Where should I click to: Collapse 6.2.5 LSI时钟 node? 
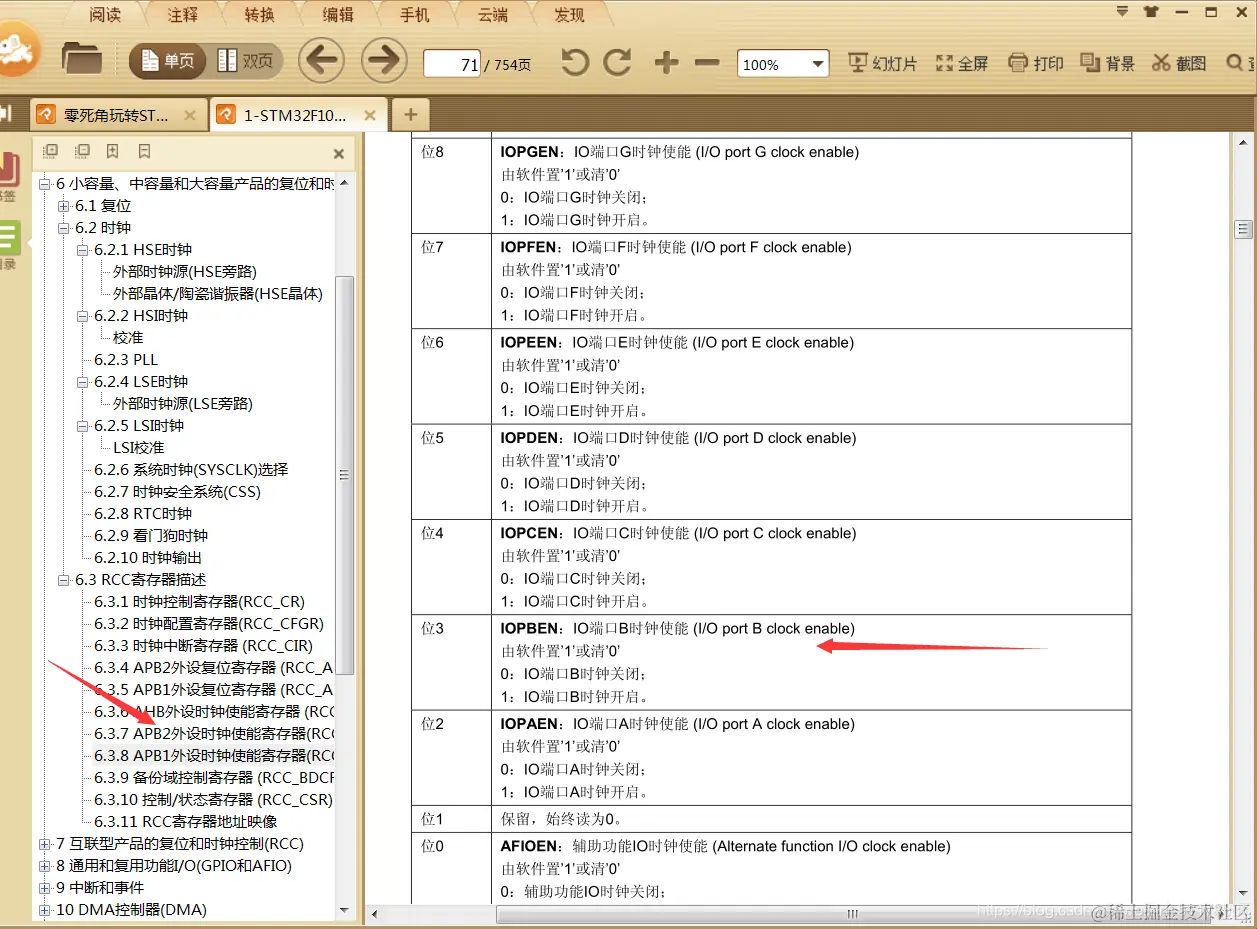pyautogui.click(x=83, y=426)
